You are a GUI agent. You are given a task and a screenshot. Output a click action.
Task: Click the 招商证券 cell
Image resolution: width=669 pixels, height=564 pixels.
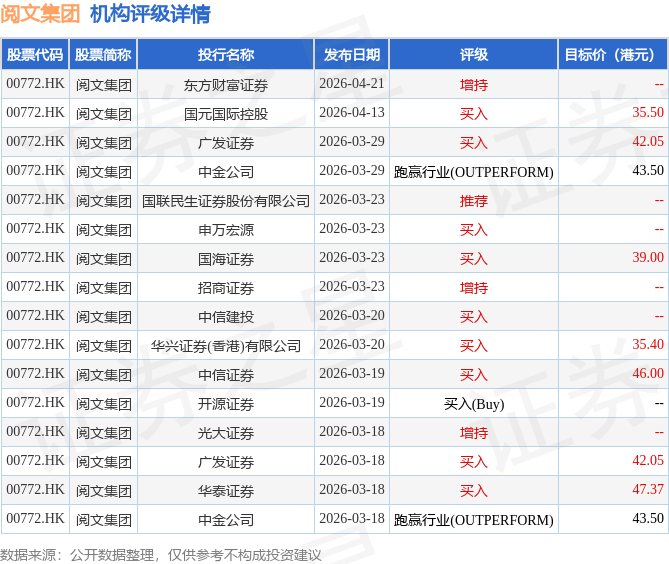[226, 288]
